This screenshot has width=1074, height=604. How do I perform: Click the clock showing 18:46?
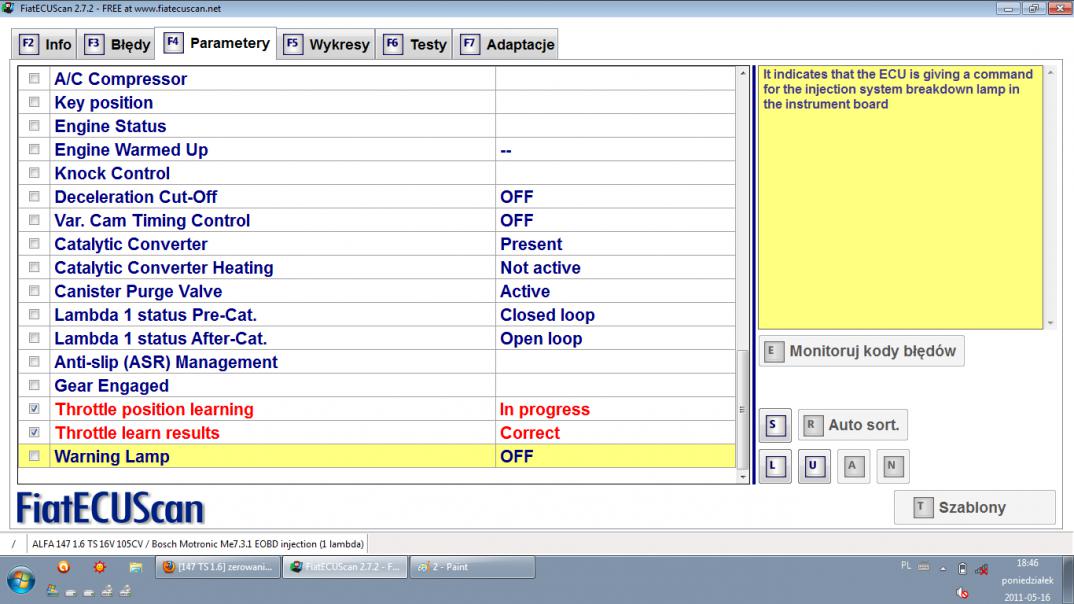pos(1027,563)
